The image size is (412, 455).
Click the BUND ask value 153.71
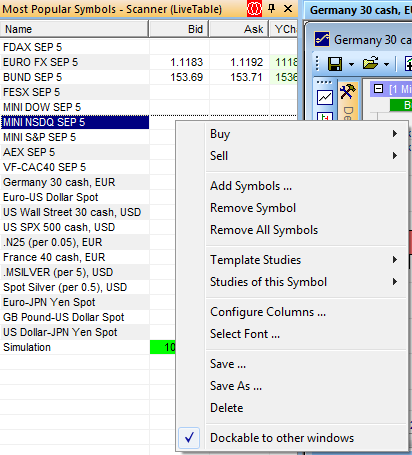pos(246,77)
